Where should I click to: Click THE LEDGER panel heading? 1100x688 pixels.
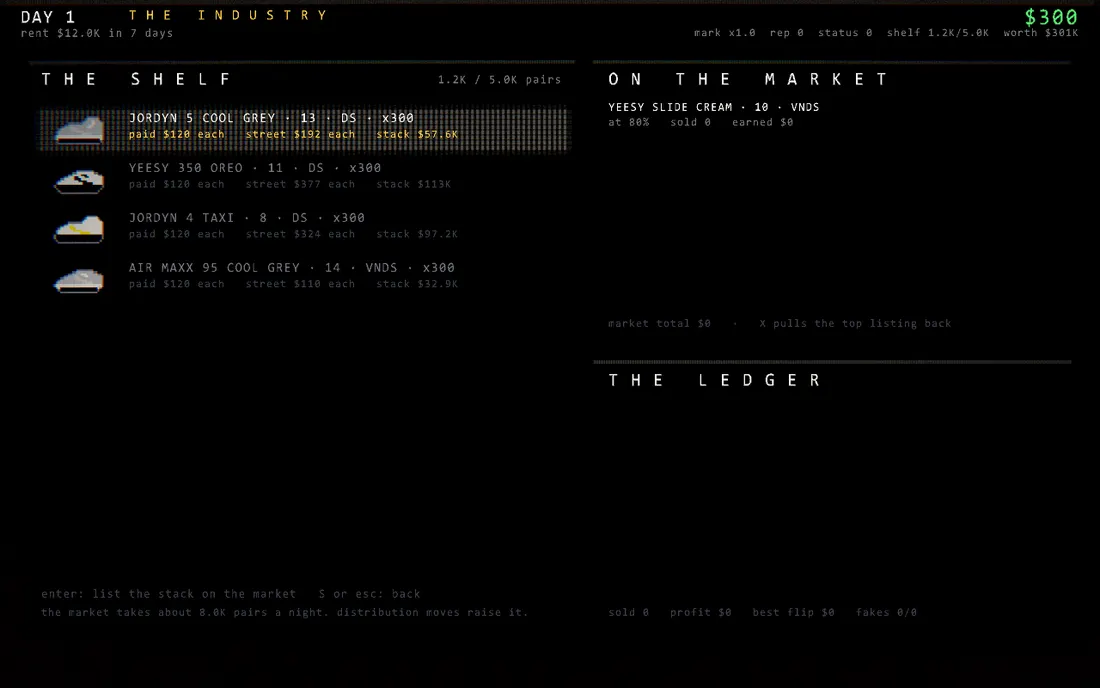(714, 380)
